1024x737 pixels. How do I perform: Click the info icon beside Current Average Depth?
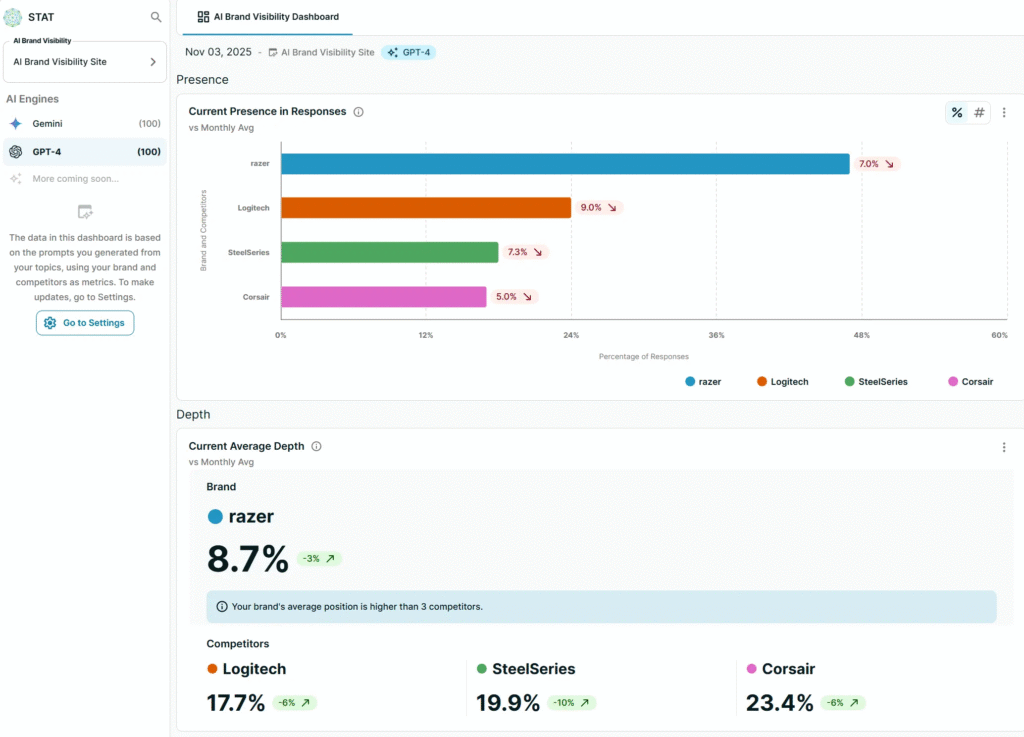pyautogui.click(x=316, y=447)
